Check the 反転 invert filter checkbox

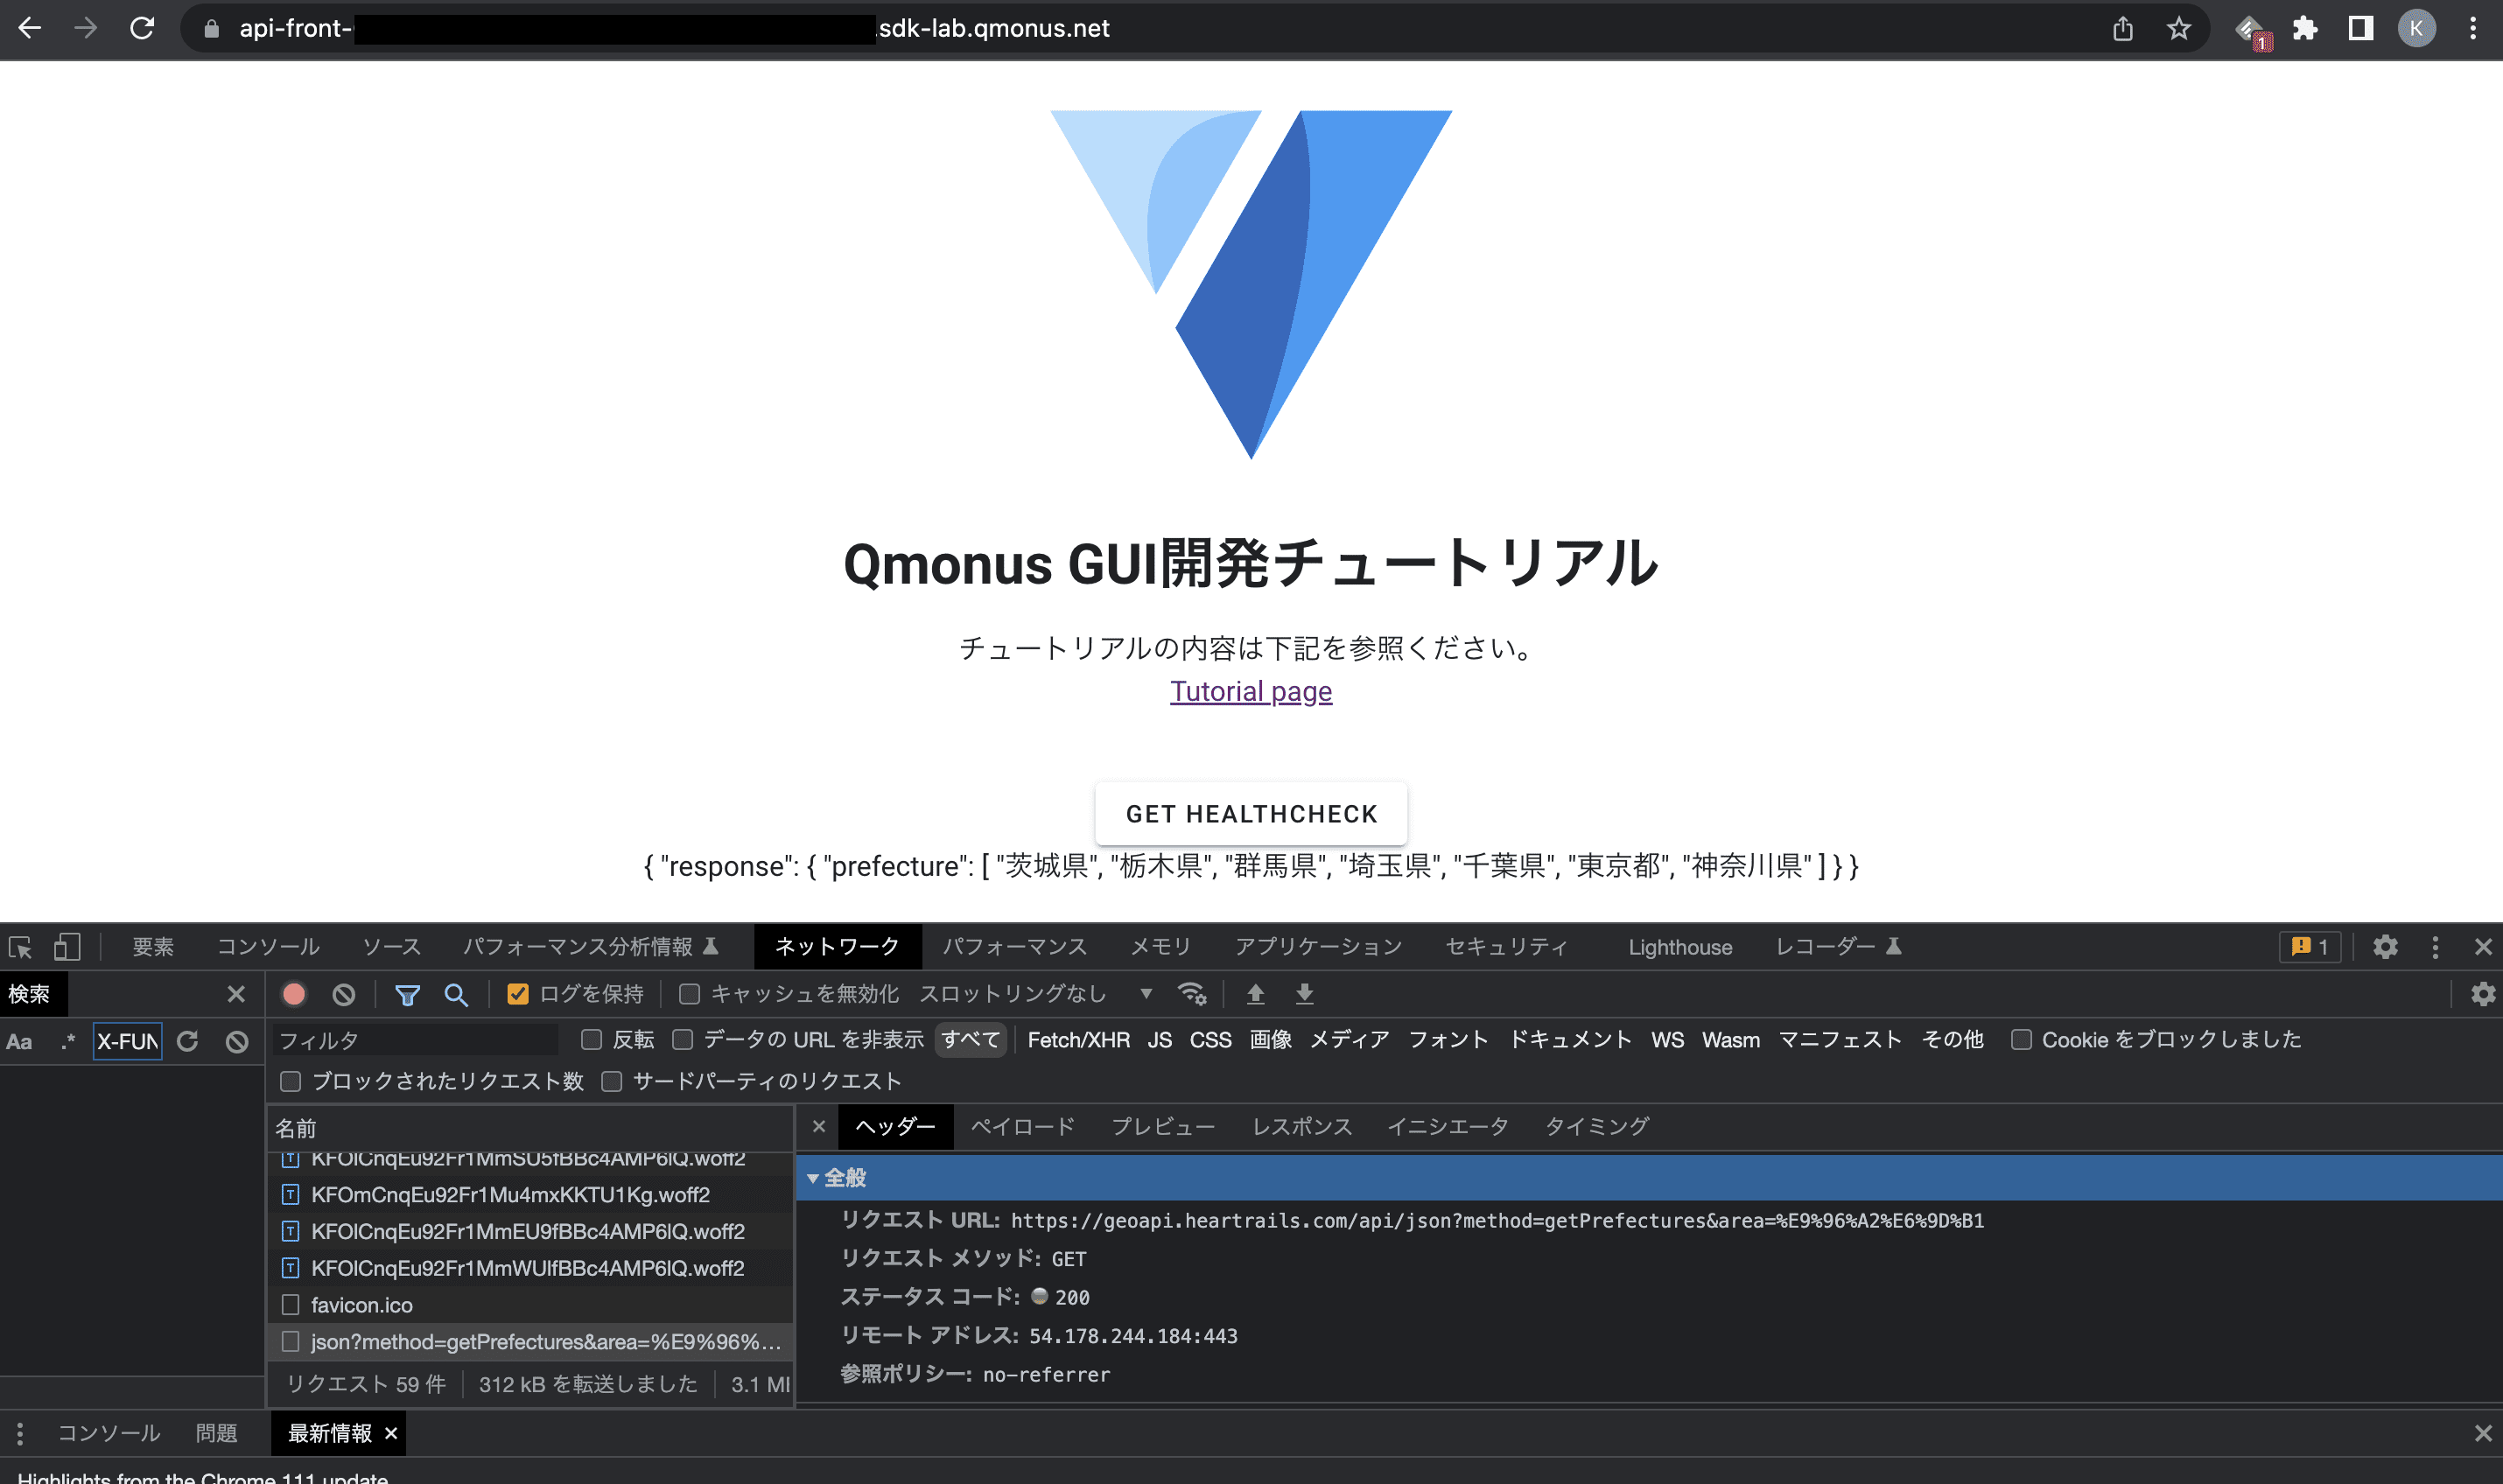[592, 1040]
